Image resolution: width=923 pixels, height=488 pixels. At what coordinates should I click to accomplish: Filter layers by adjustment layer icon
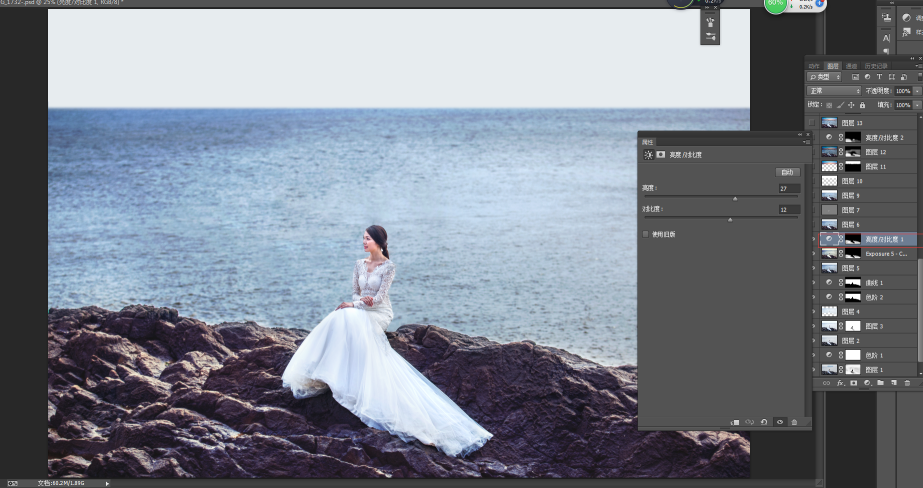(868, 77)
